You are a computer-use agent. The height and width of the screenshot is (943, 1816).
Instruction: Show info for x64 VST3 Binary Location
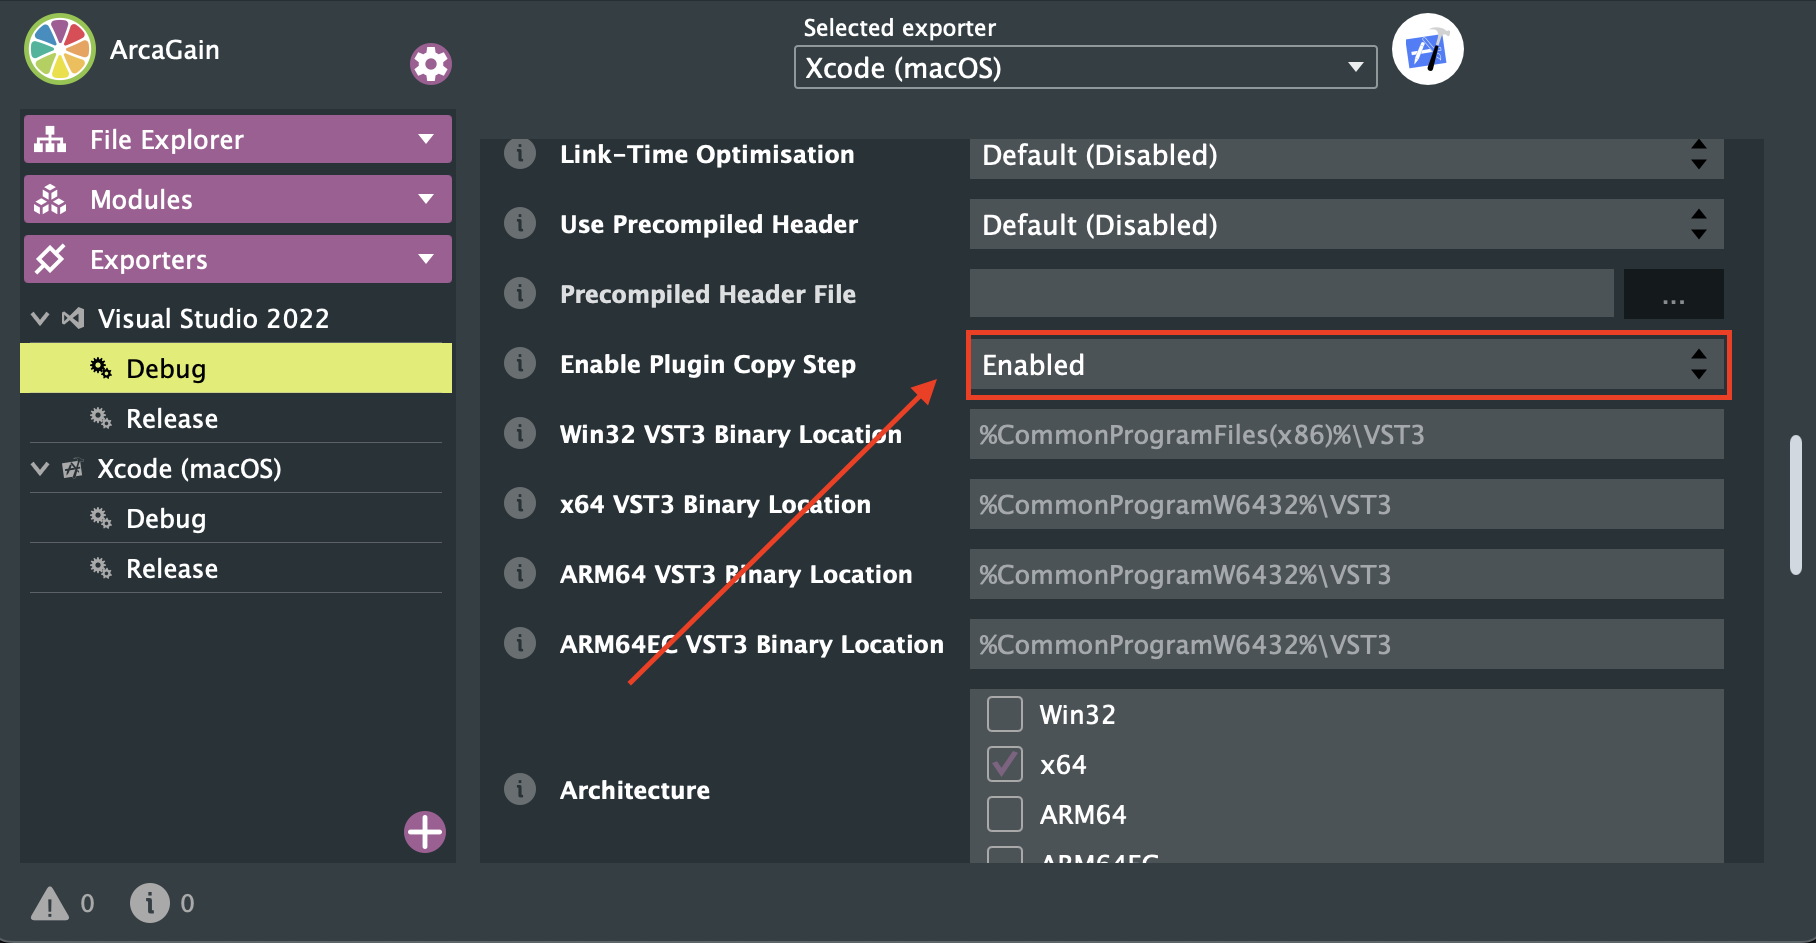coord(520,503)
